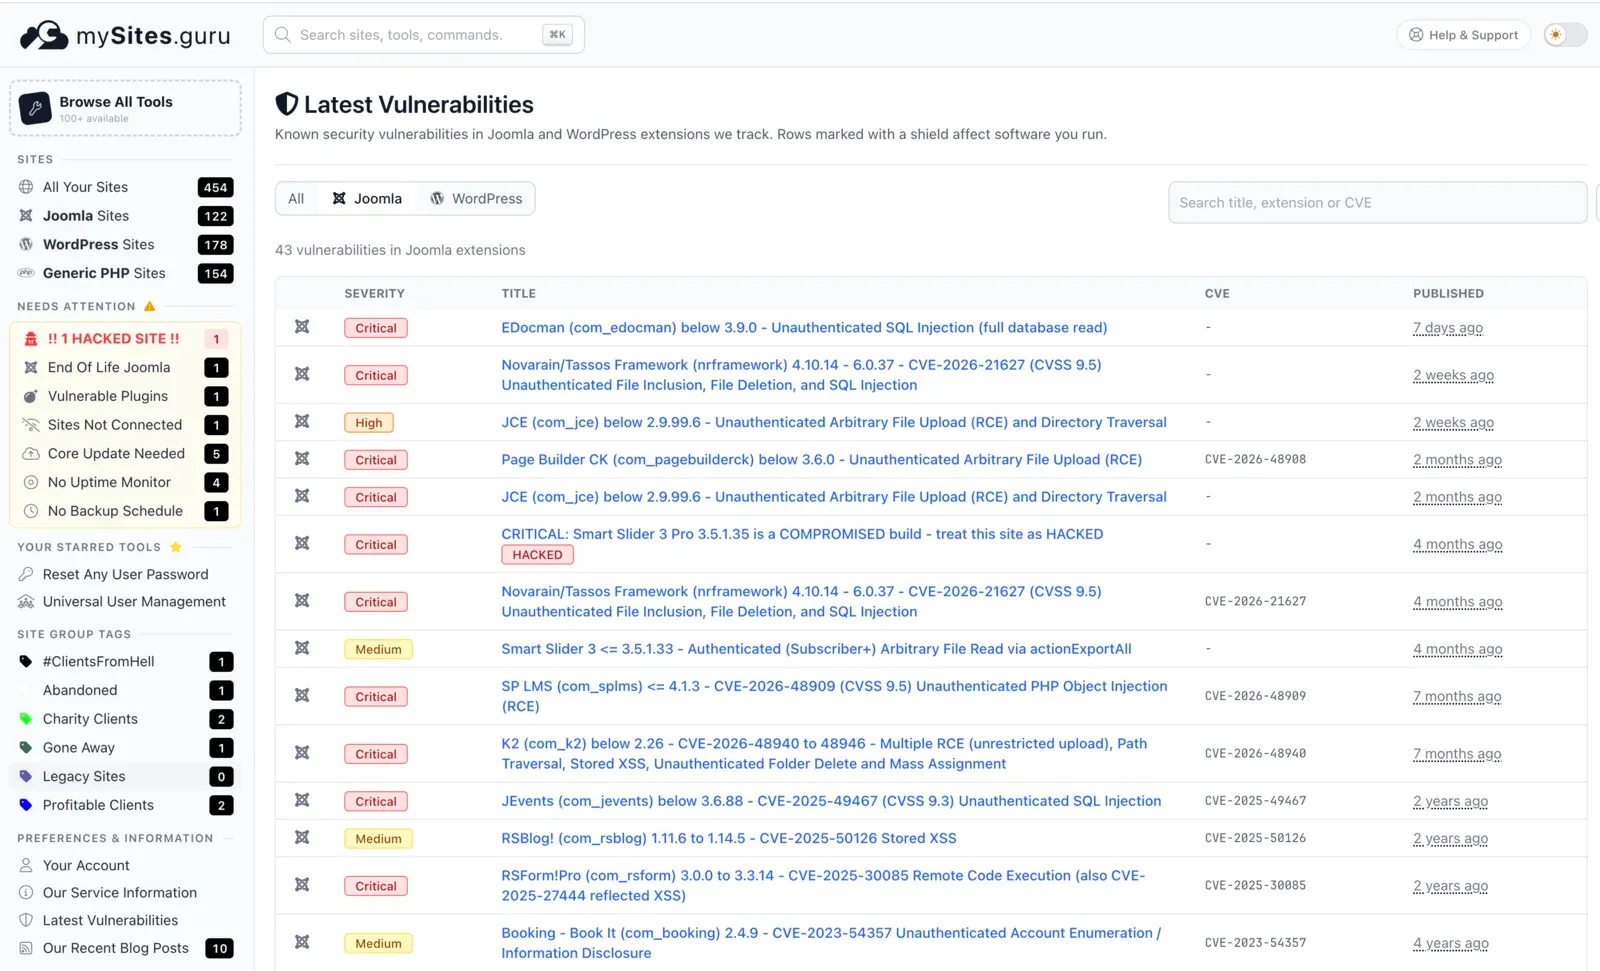Click the user icon beside Your Account

point(26,866)
